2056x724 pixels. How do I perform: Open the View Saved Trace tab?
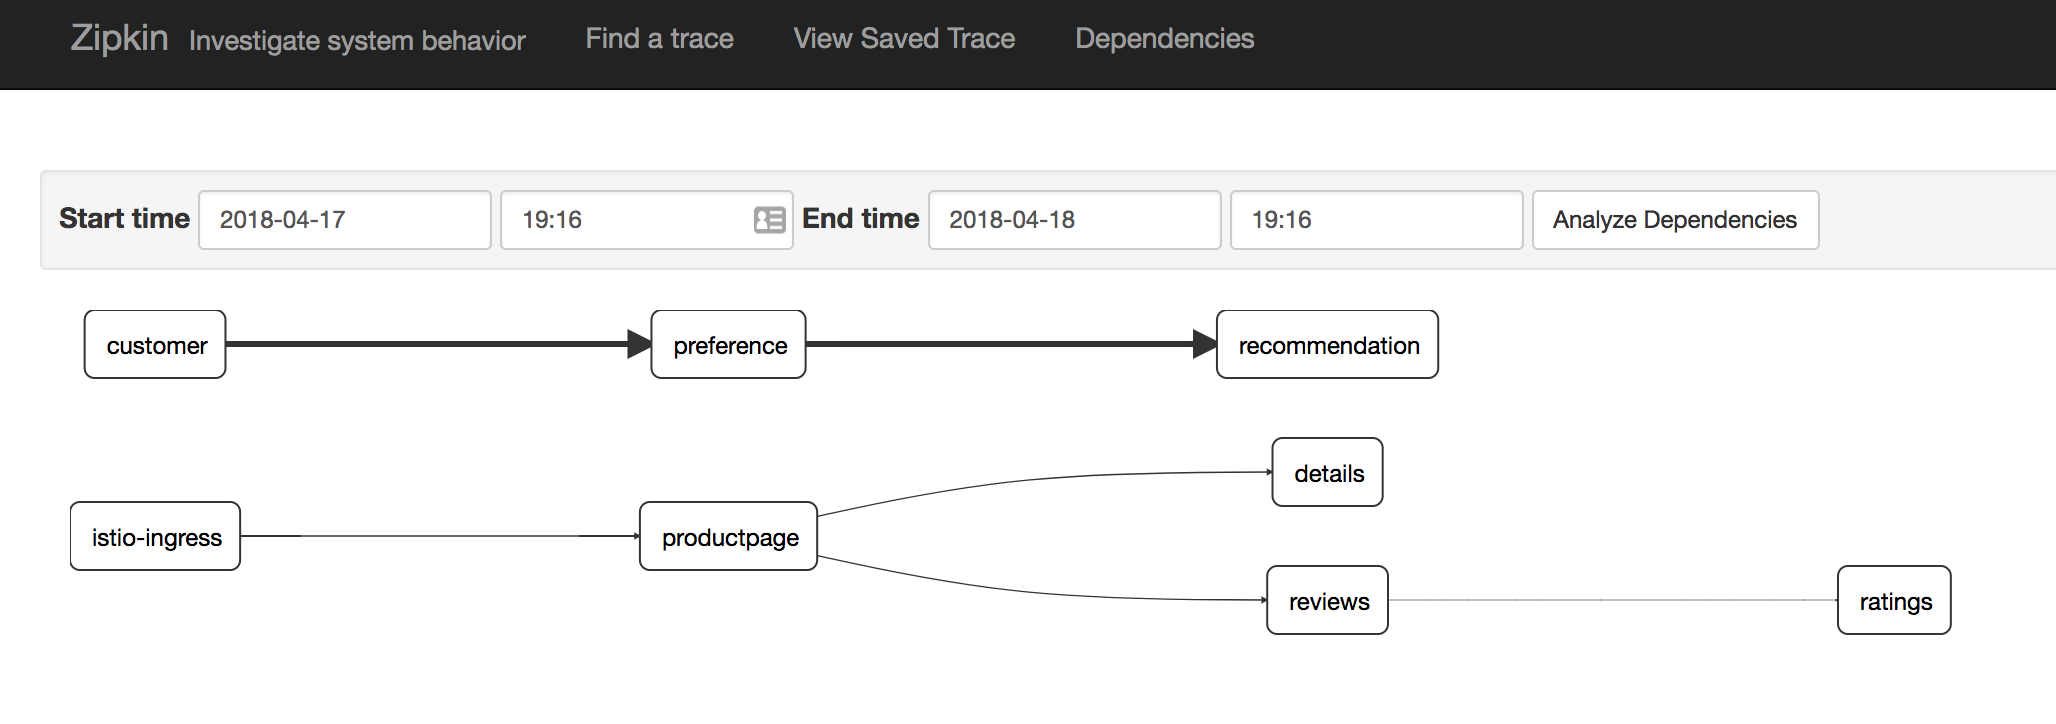pyautogui.click(x=904, y=38)
